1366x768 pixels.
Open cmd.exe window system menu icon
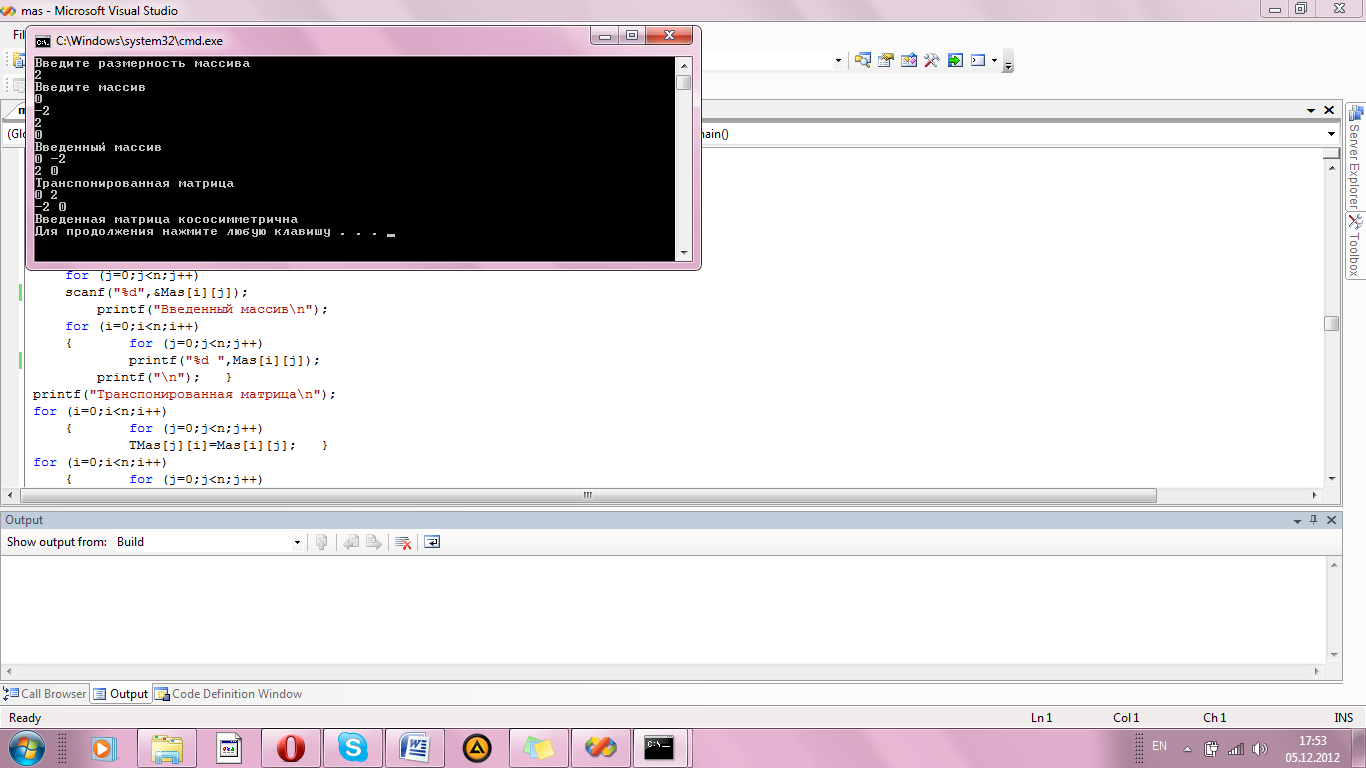(x=43, y=41)
